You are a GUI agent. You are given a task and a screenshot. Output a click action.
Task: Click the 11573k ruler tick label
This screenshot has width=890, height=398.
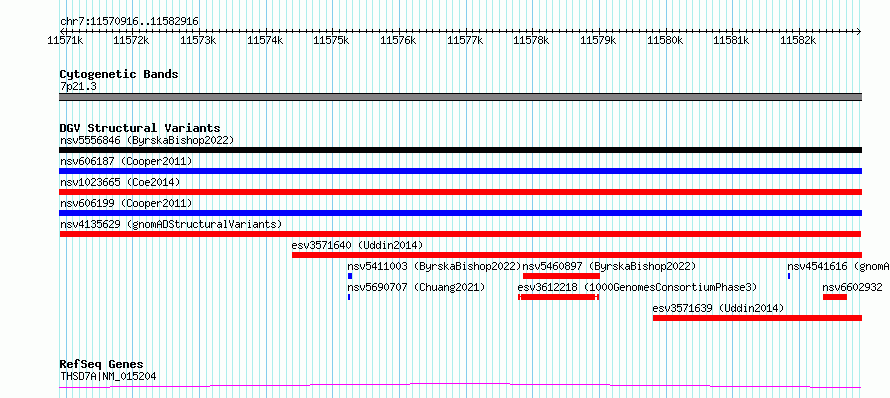[198, 40]
